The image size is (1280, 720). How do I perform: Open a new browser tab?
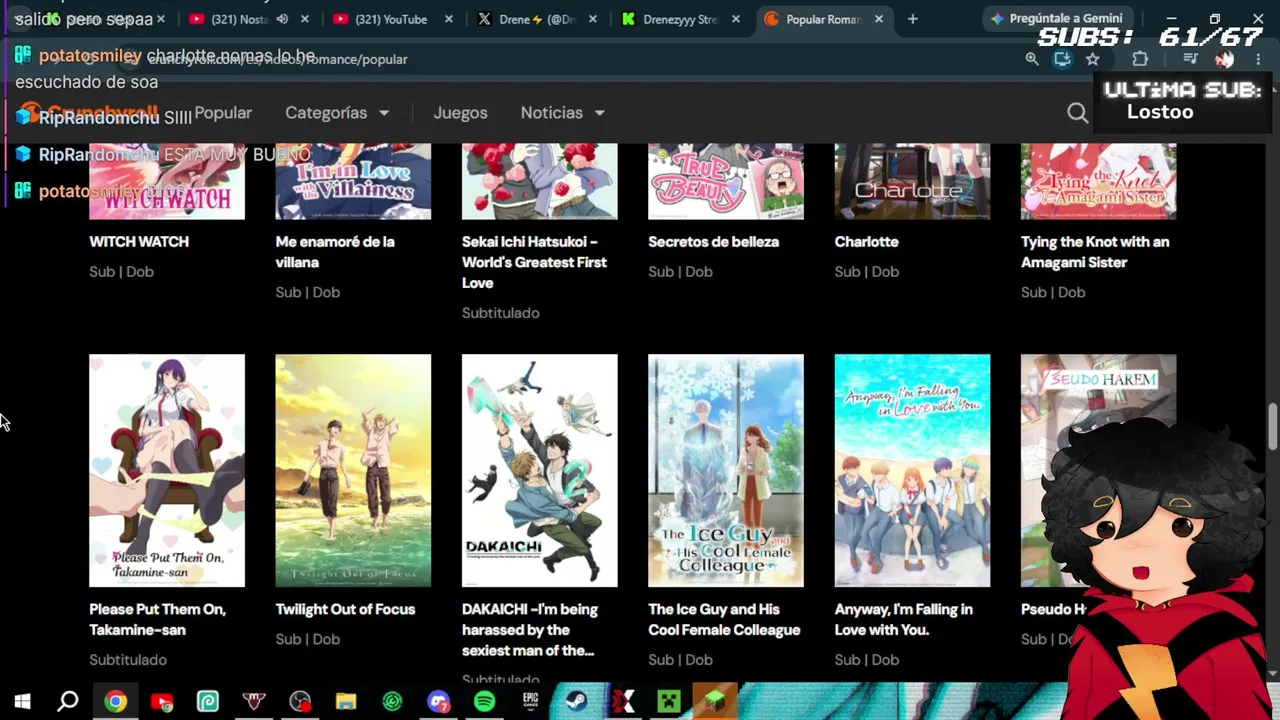pos(912,19)
